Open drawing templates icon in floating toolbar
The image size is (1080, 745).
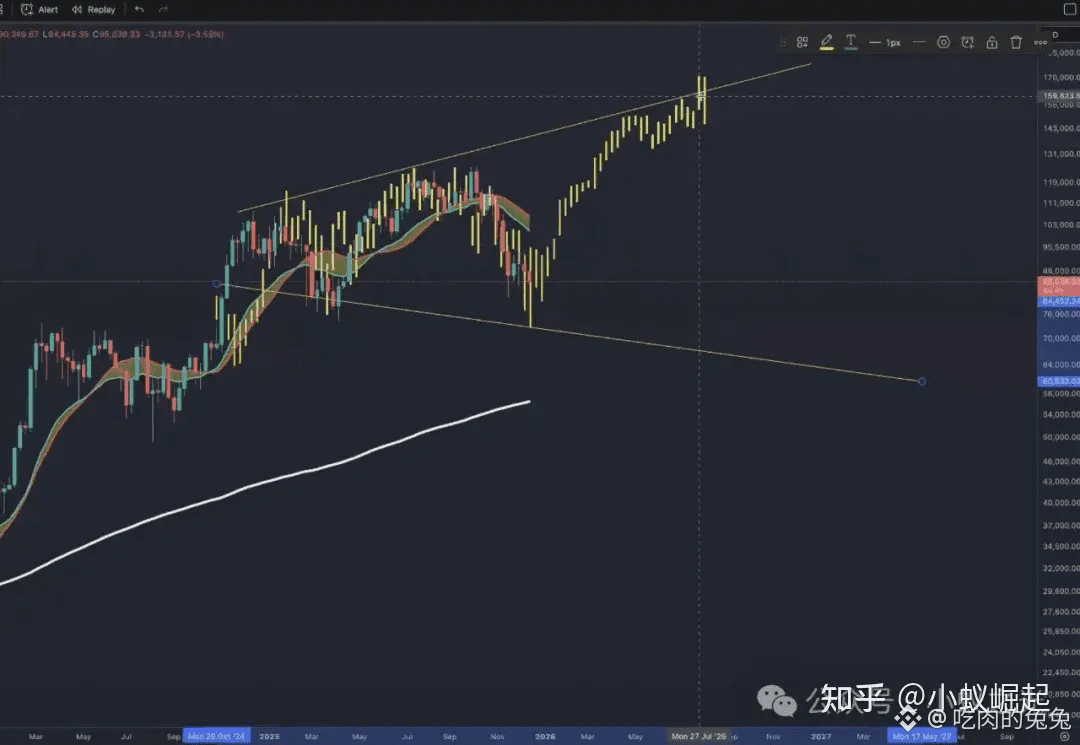[x=802, y=43]
